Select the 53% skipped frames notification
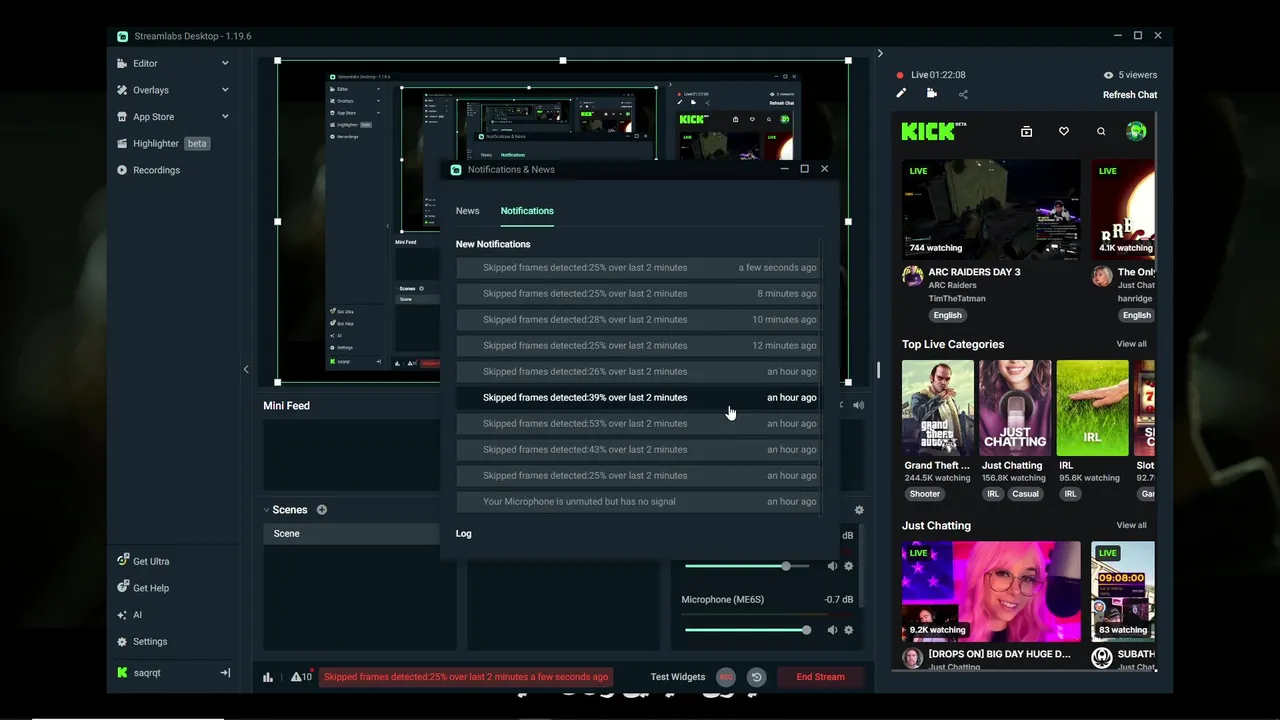Screen dimensions: 1280x720 click(x=638, y=423)
